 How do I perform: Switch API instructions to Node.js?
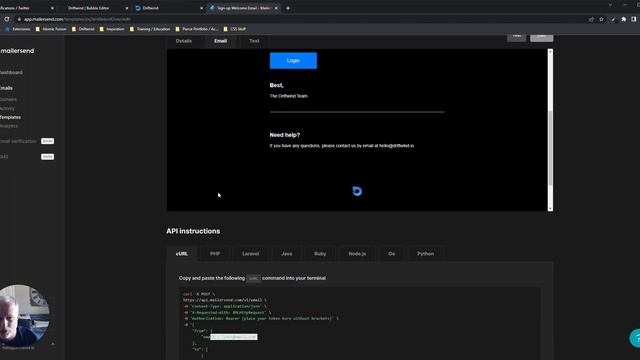(x=357, y=253)
